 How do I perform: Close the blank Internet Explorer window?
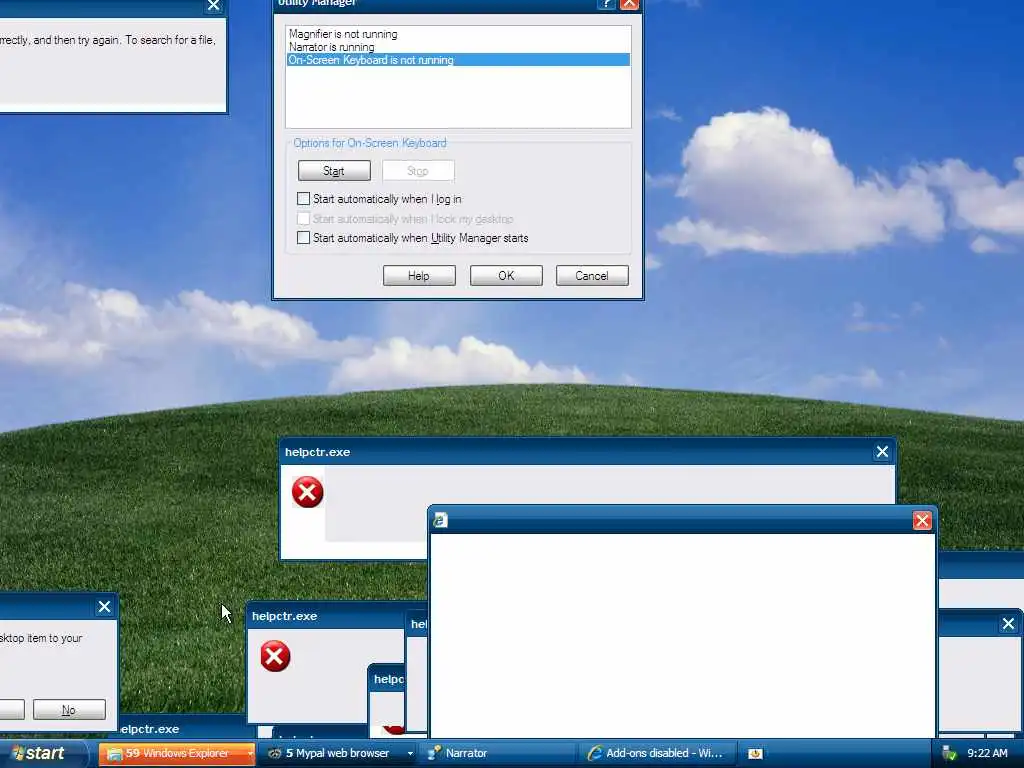click(x=921, y=520)
